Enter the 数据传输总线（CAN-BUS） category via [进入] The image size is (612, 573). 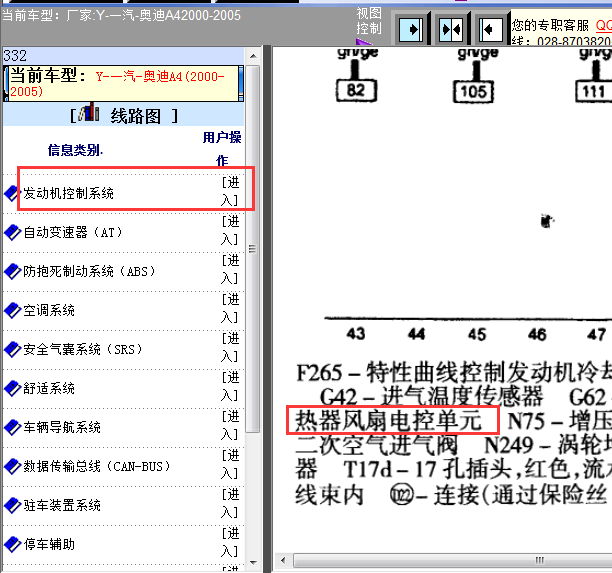(230, 464)
